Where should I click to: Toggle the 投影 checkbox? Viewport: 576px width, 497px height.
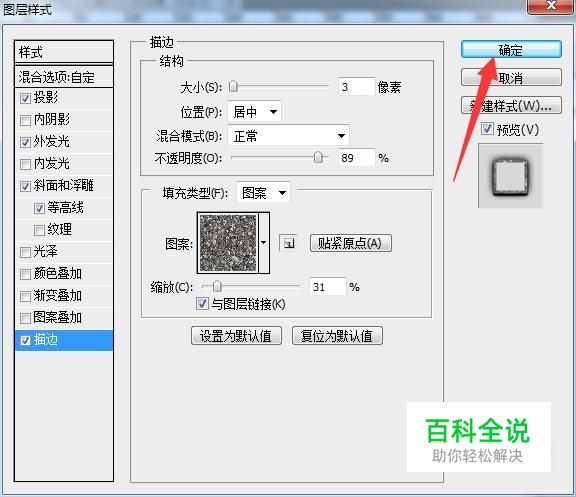pyautogui.click(x=25, y=98)
